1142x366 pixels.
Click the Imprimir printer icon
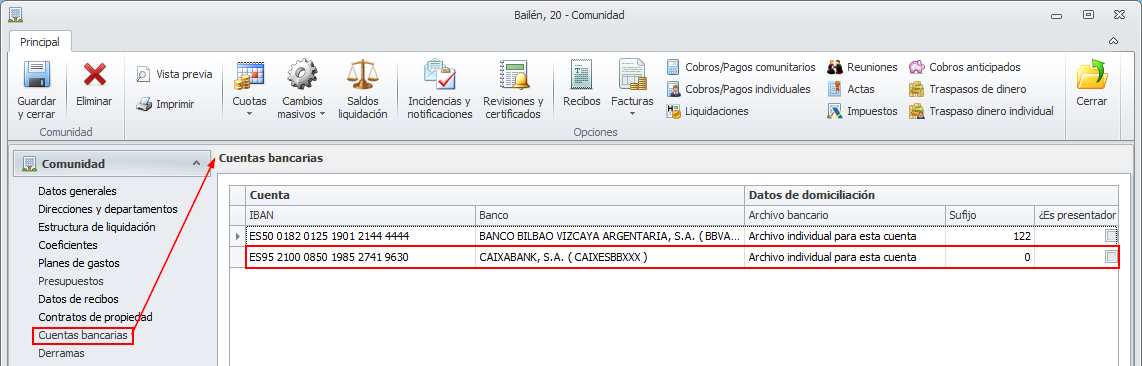pyautogui.click(x=144, y=105)
